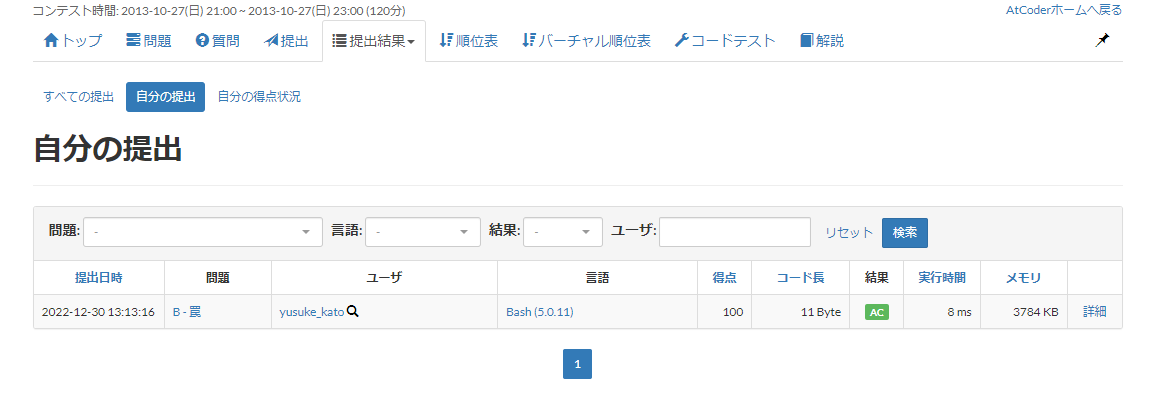Open the 結果 filter dropdown
1152x403 pixels.
563,232
